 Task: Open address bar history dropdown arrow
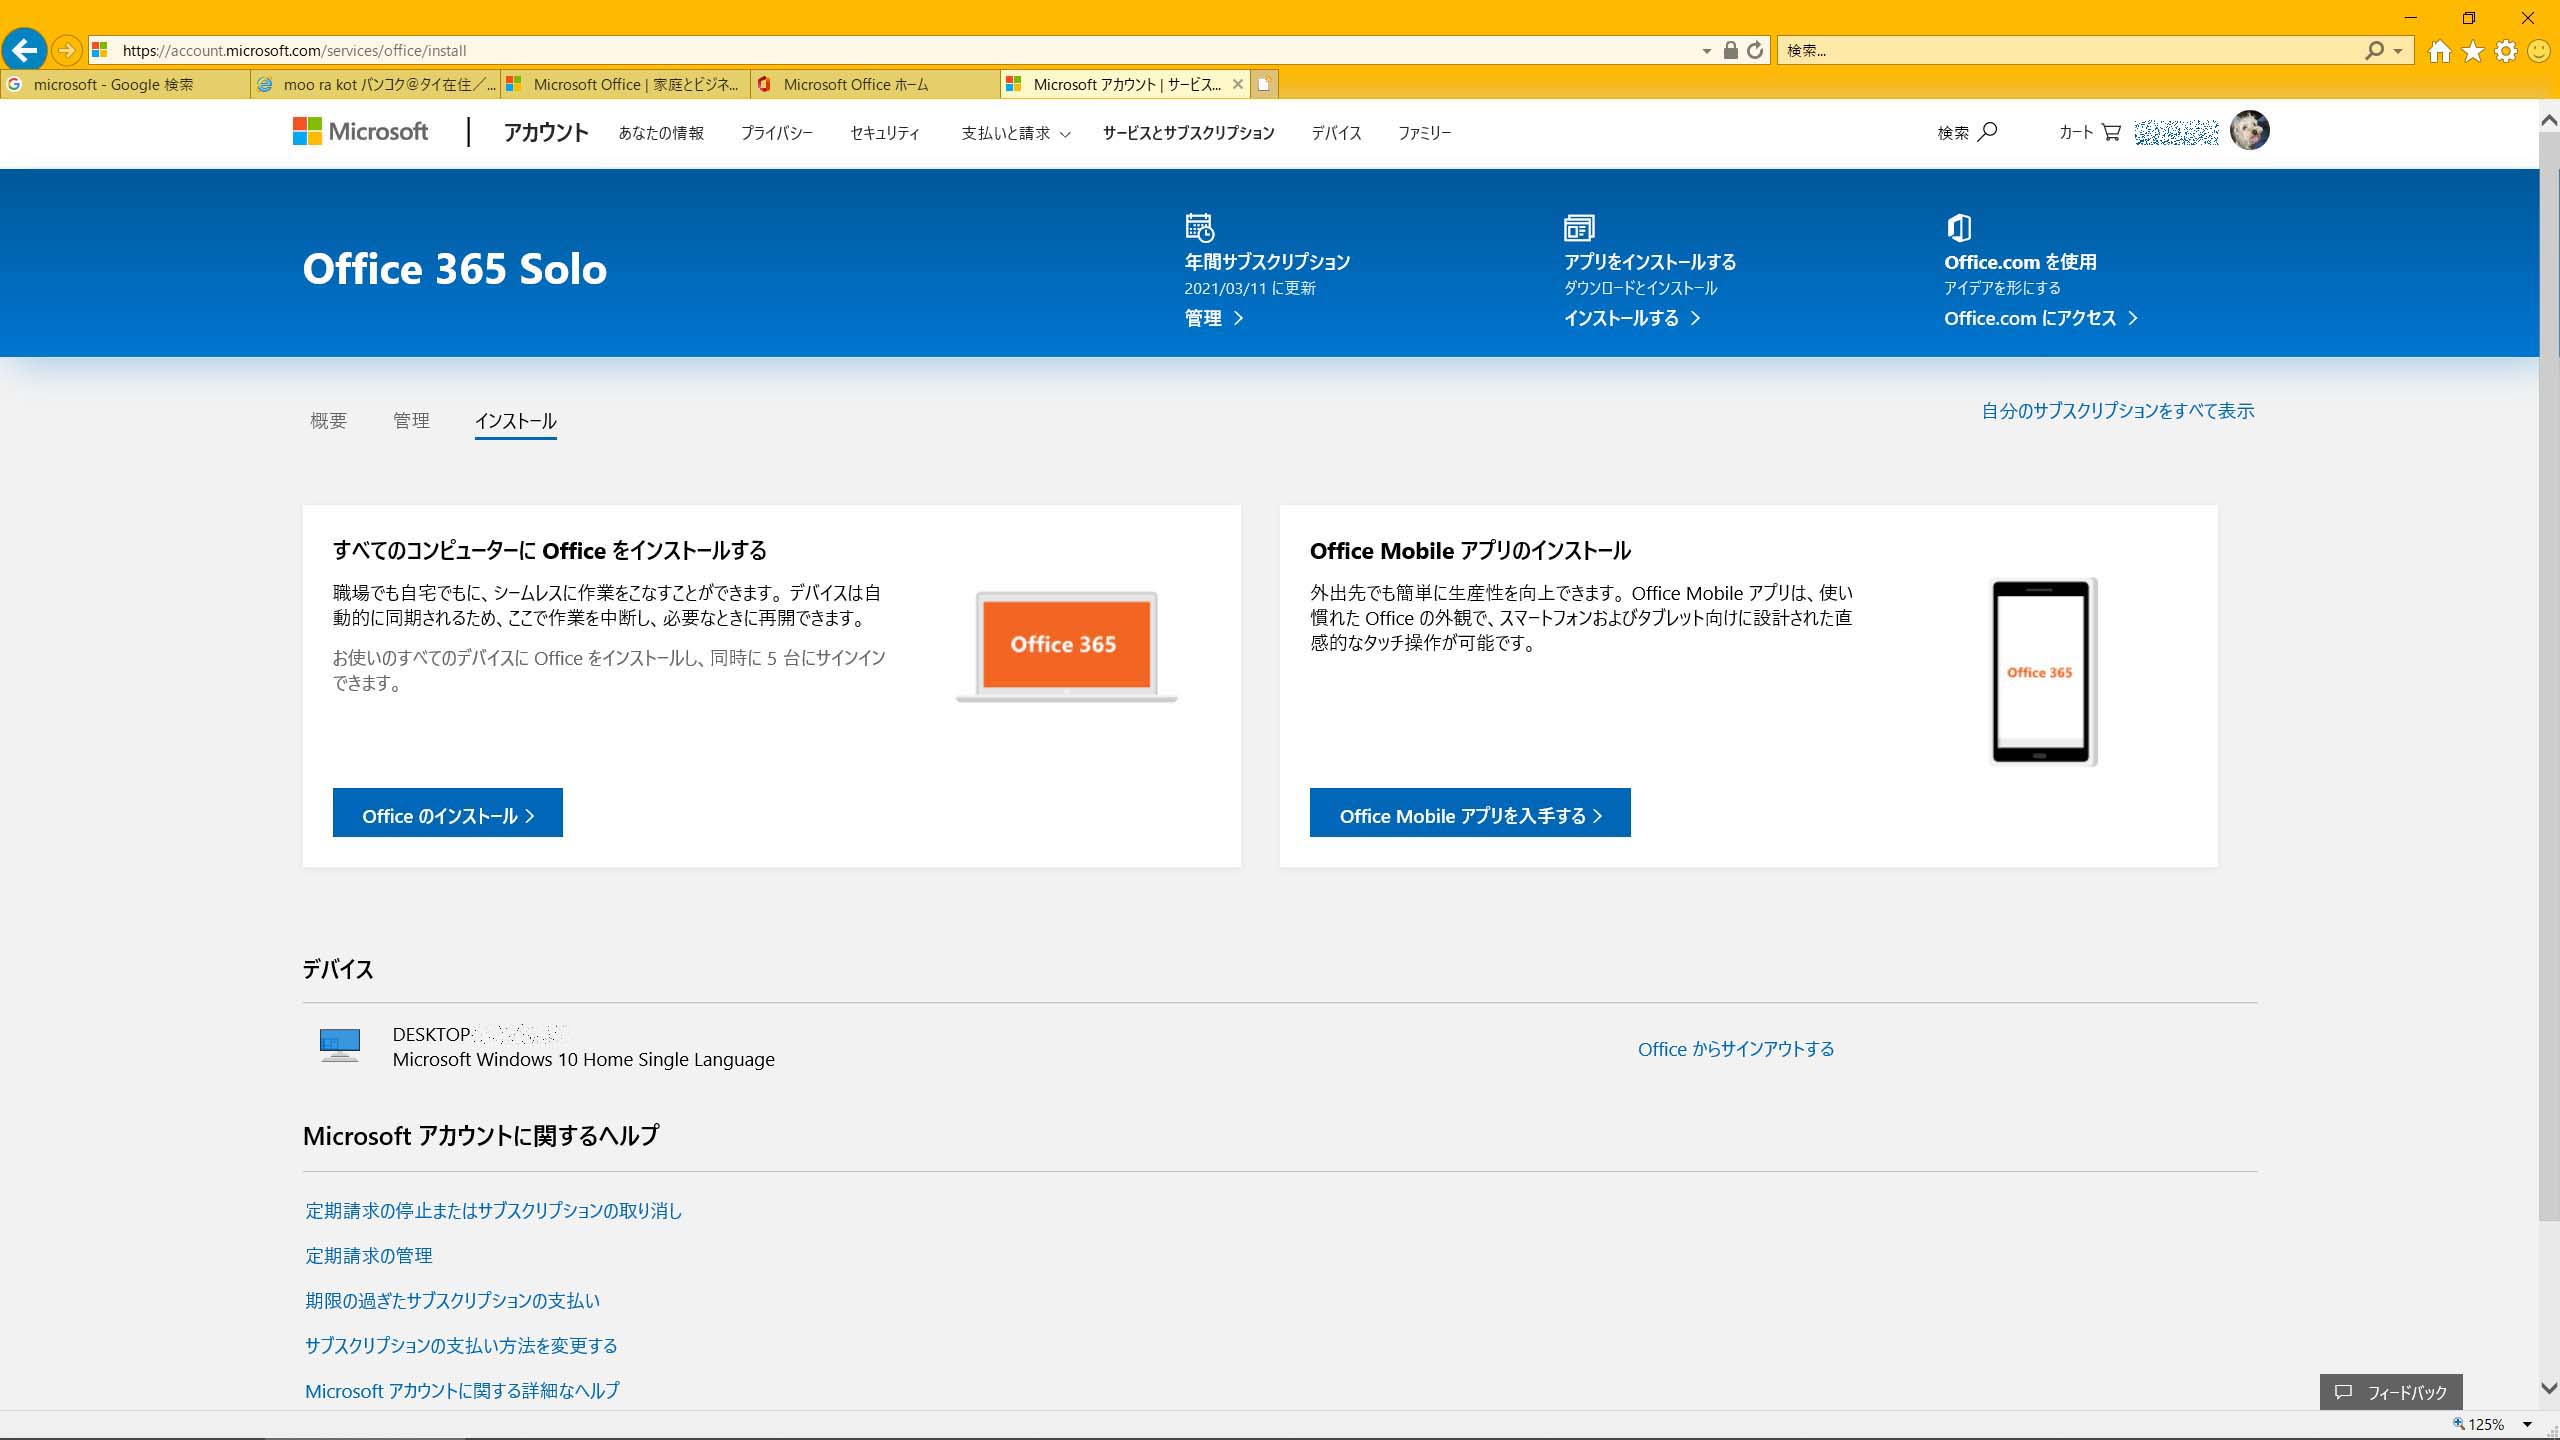click(x=1707, y=51)
